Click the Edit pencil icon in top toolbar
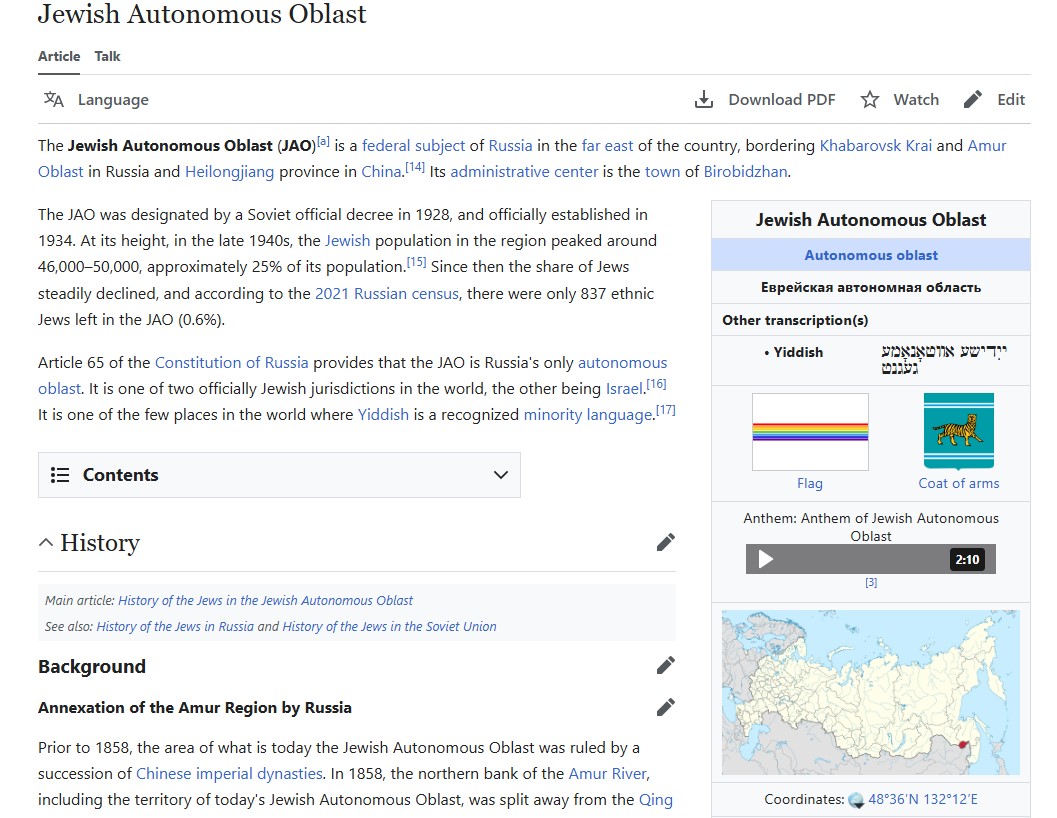 tap(973, 100)
